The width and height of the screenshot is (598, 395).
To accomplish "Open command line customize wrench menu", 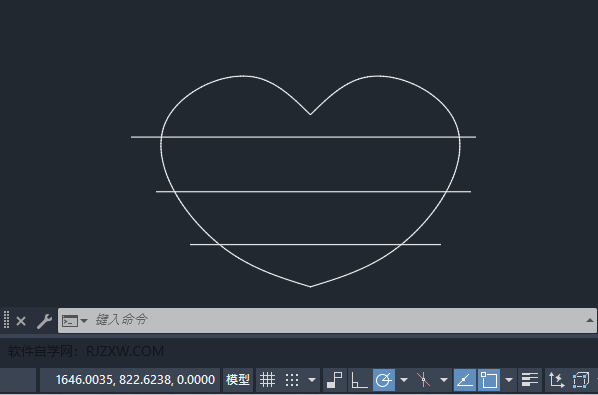I will pyautogui.click(x=44, y=321).
